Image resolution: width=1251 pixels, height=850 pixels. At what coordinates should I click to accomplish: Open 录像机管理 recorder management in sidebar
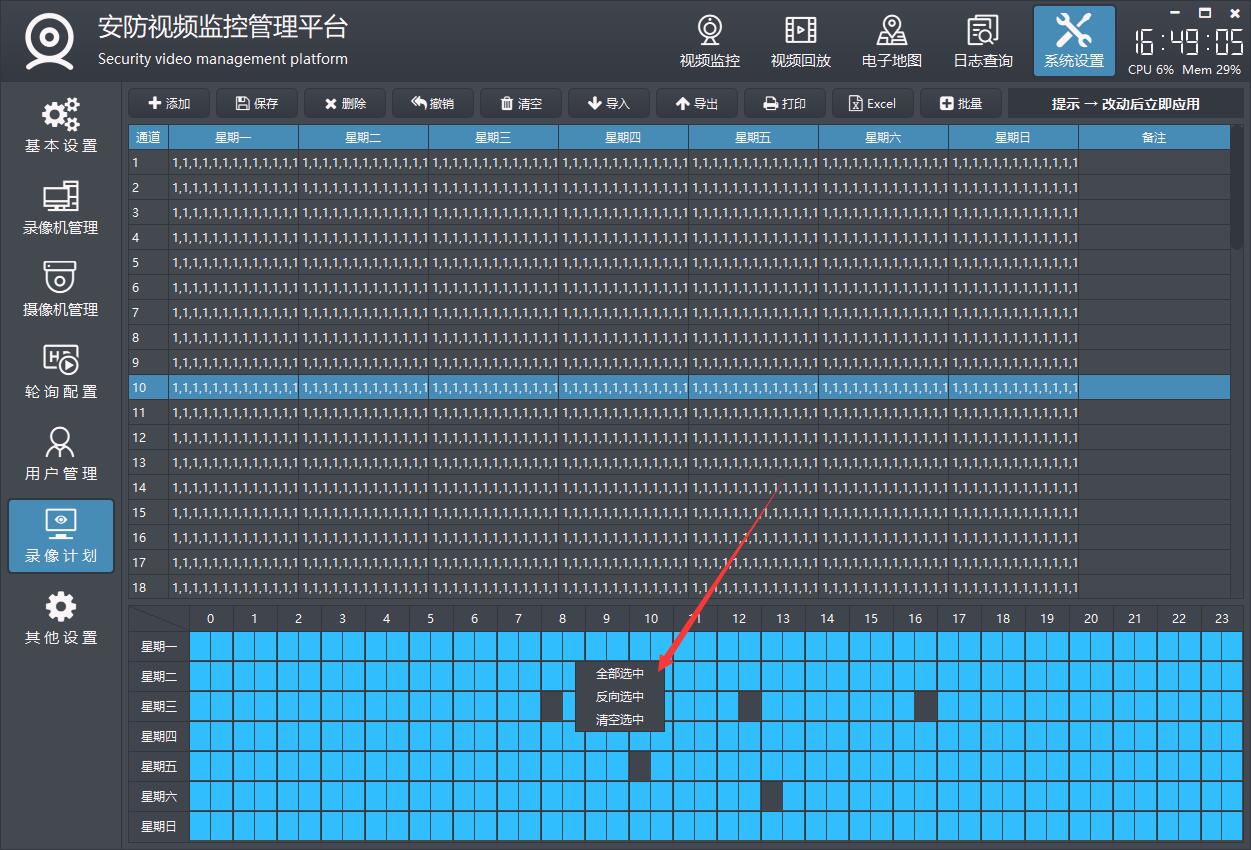(x=61, y=209)
